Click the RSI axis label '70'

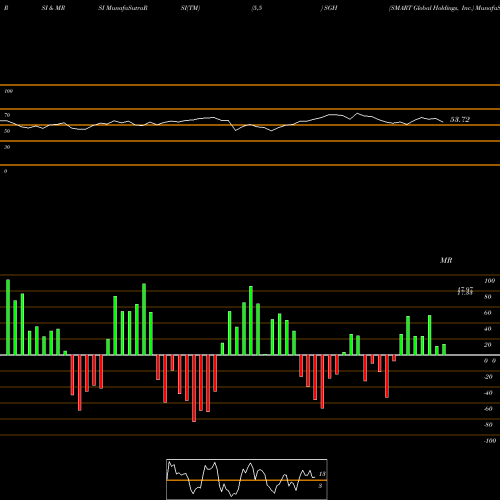click(7, 115)
